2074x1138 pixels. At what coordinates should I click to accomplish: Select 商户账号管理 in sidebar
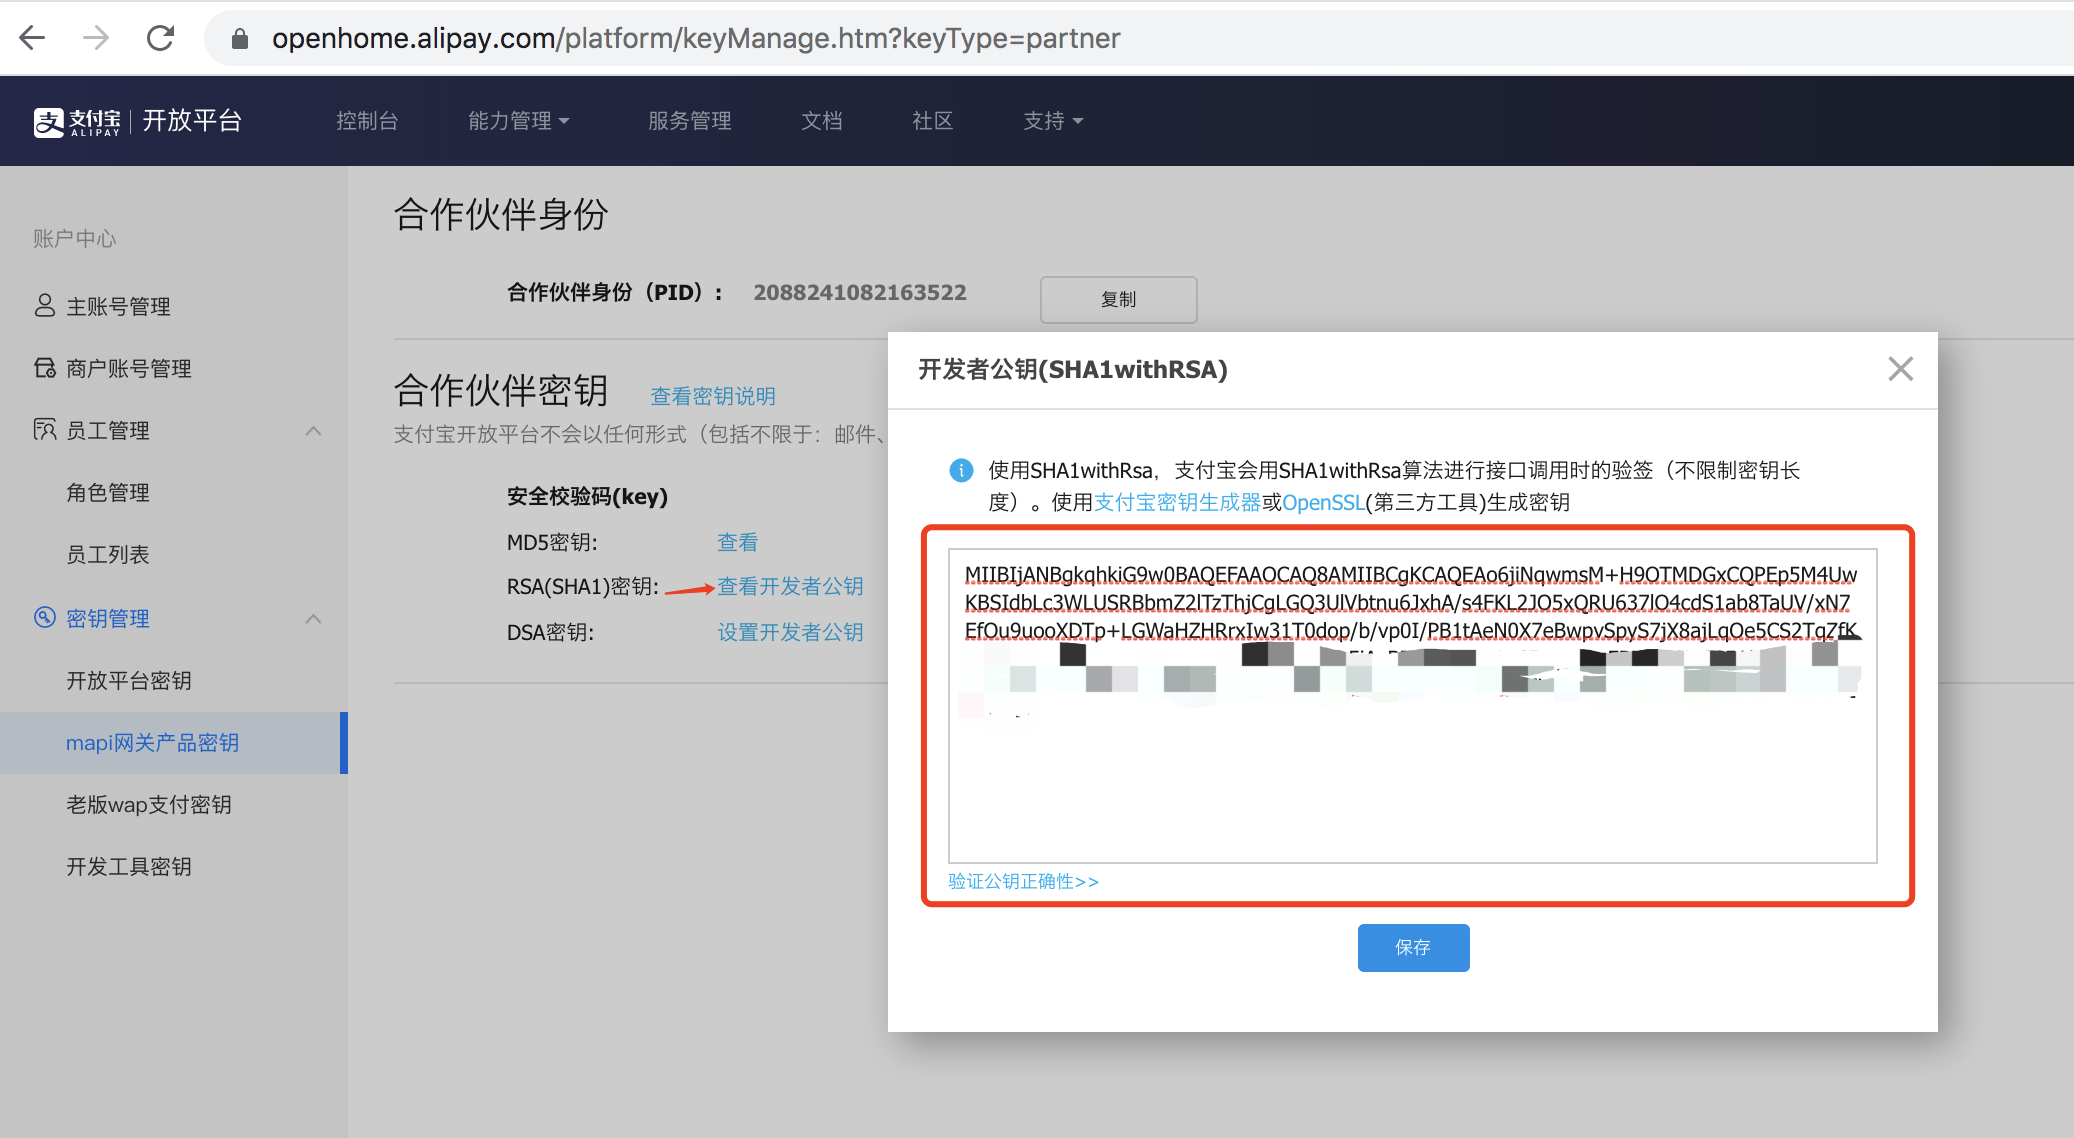coord(129,368)
